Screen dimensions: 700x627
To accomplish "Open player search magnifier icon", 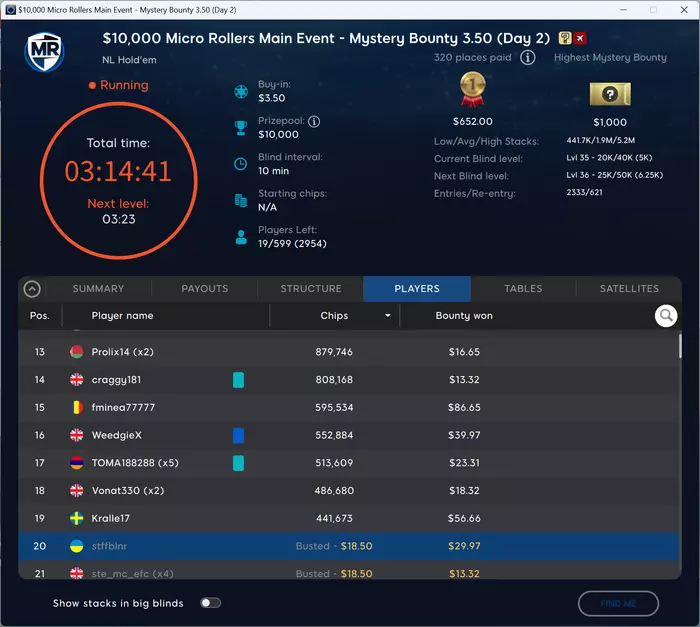I will tap(666, 316).
